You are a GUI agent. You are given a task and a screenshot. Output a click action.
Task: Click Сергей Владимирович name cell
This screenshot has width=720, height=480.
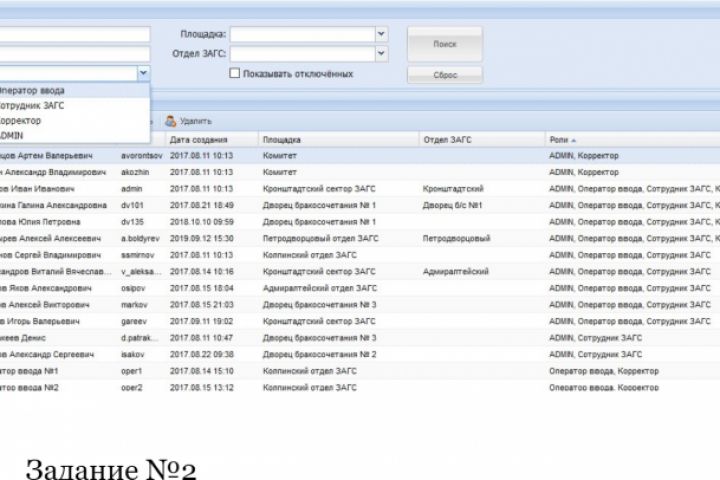point(50,255)
